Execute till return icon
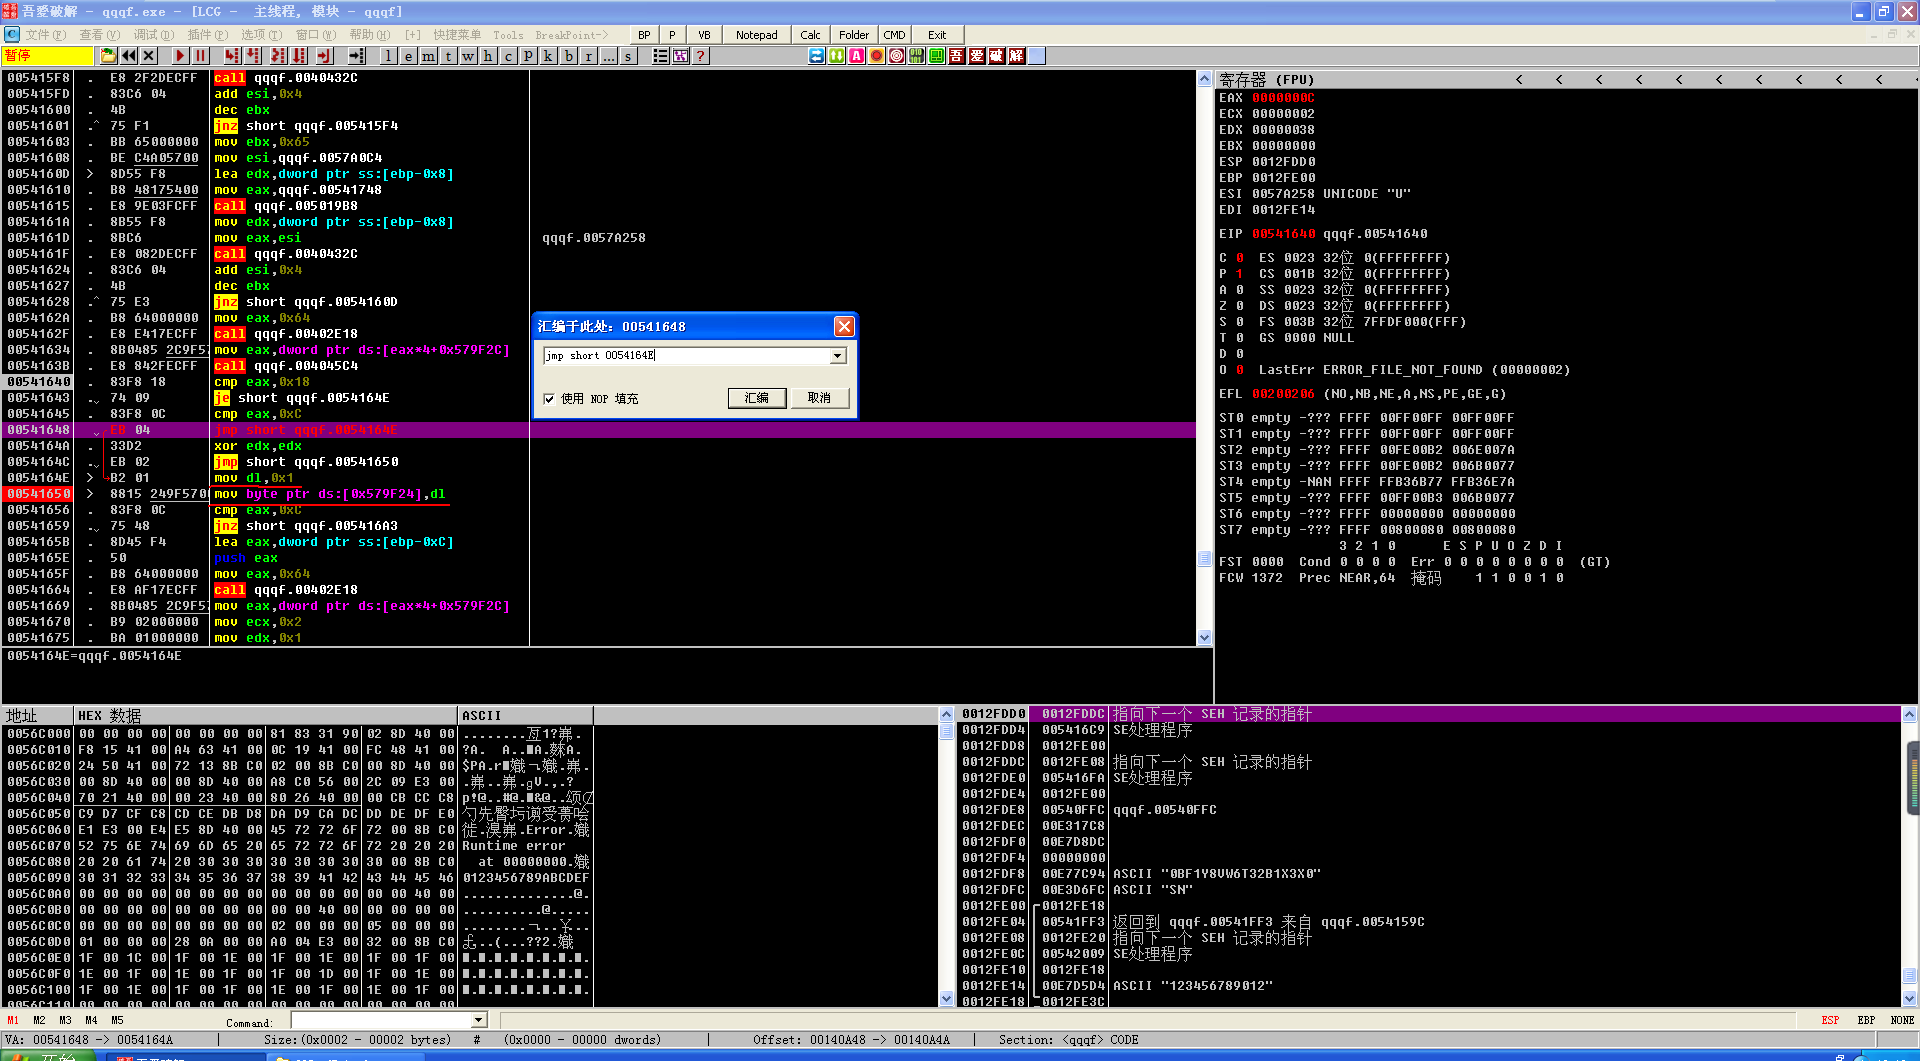The width and height of the screenshot is (1920, 1061). 324,56
